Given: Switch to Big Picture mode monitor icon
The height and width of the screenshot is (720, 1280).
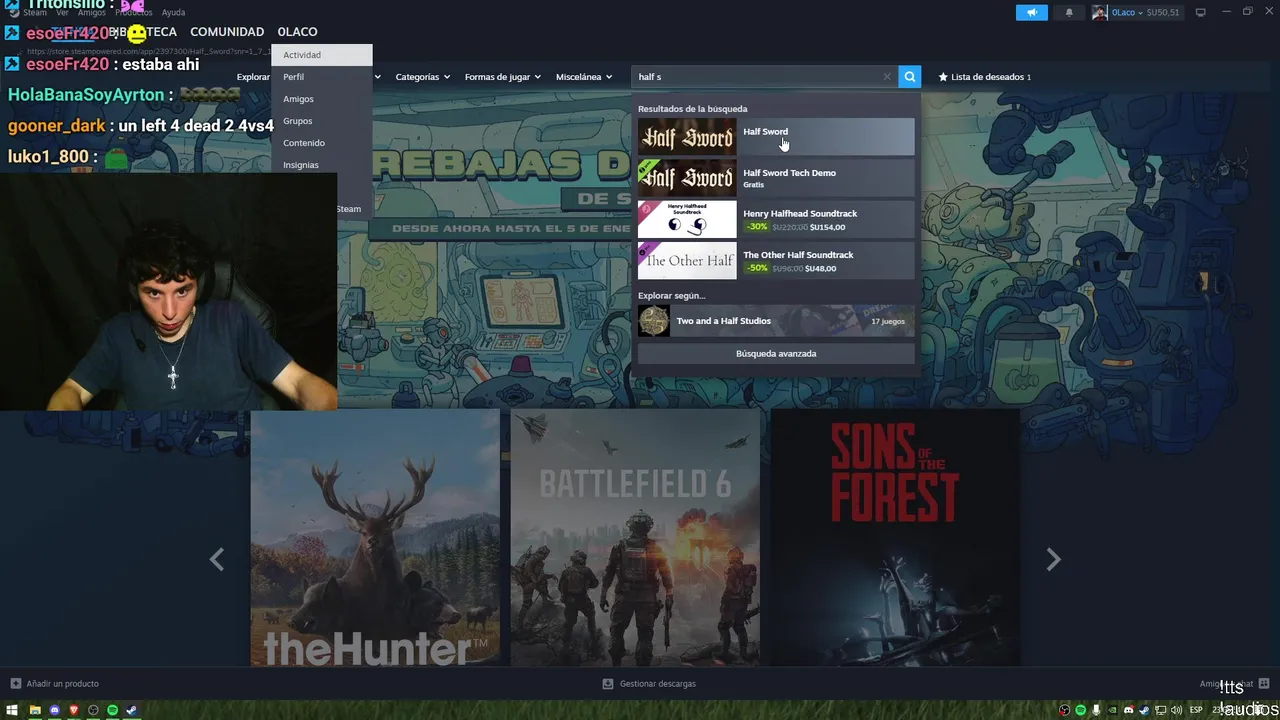Looking at the screenshot, I should click(x=1200, y=12).
